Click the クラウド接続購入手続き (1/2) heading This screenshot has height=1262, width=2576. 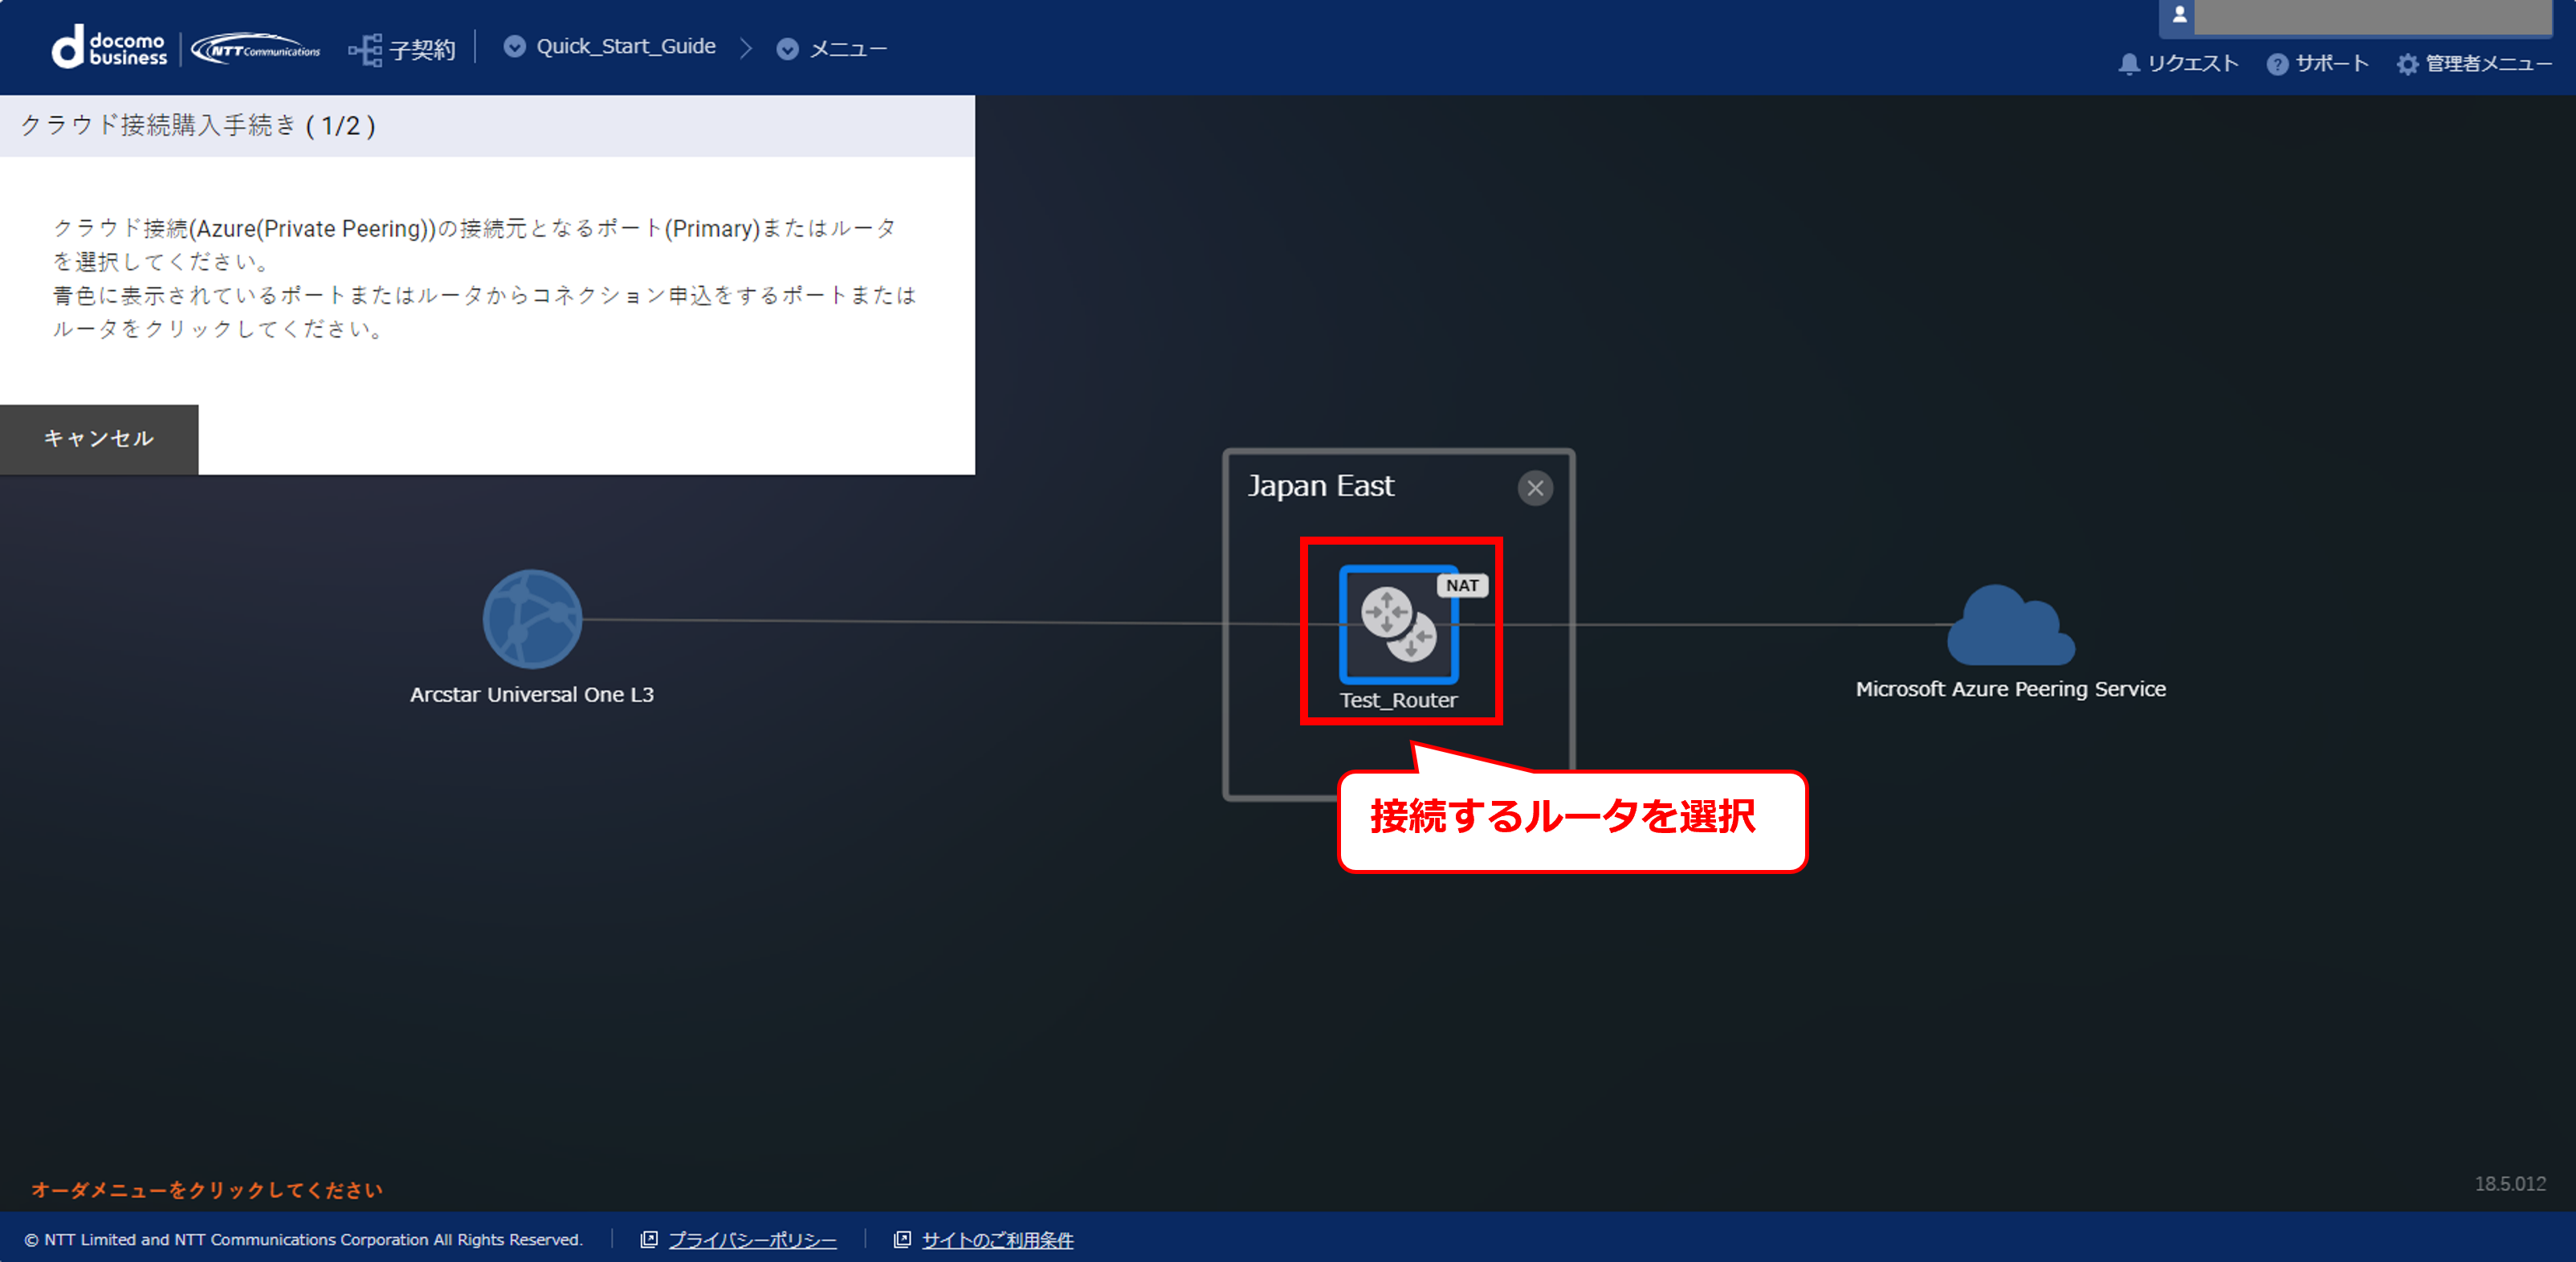(x=198, y=126)
